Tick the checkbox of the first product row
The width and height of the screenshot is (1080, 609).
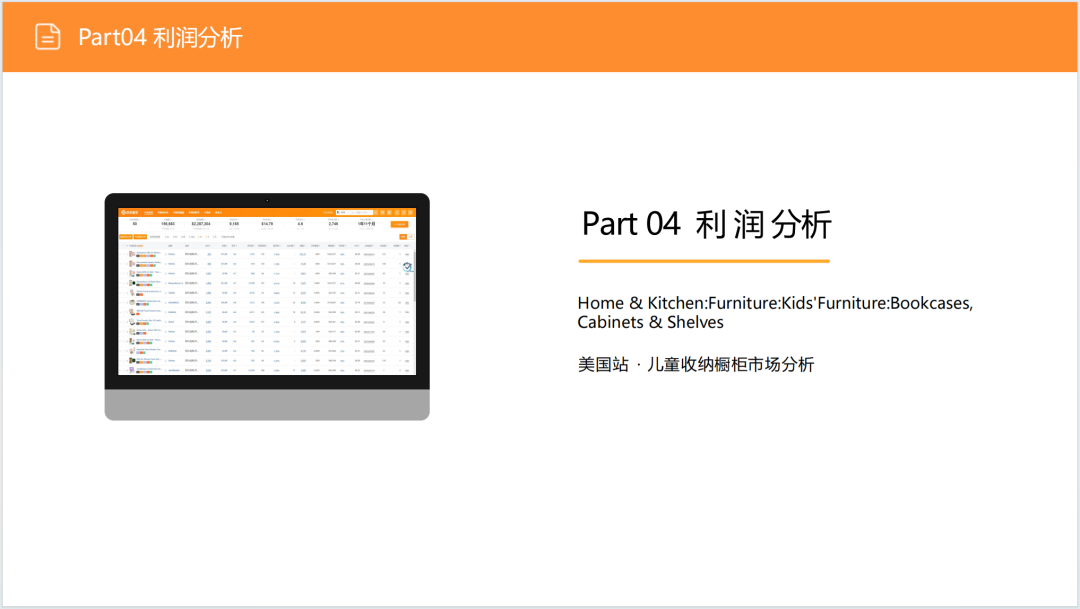coord(123,255)
